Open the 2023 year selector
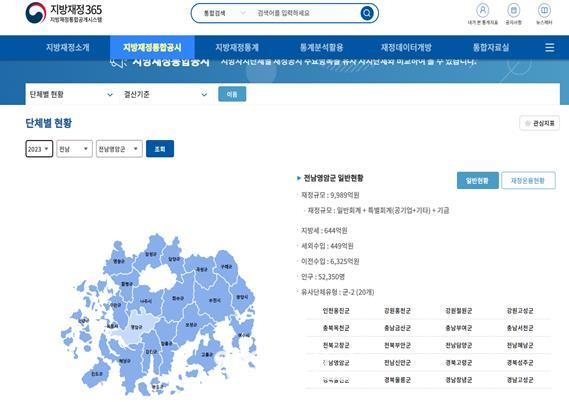 point(39,149)
